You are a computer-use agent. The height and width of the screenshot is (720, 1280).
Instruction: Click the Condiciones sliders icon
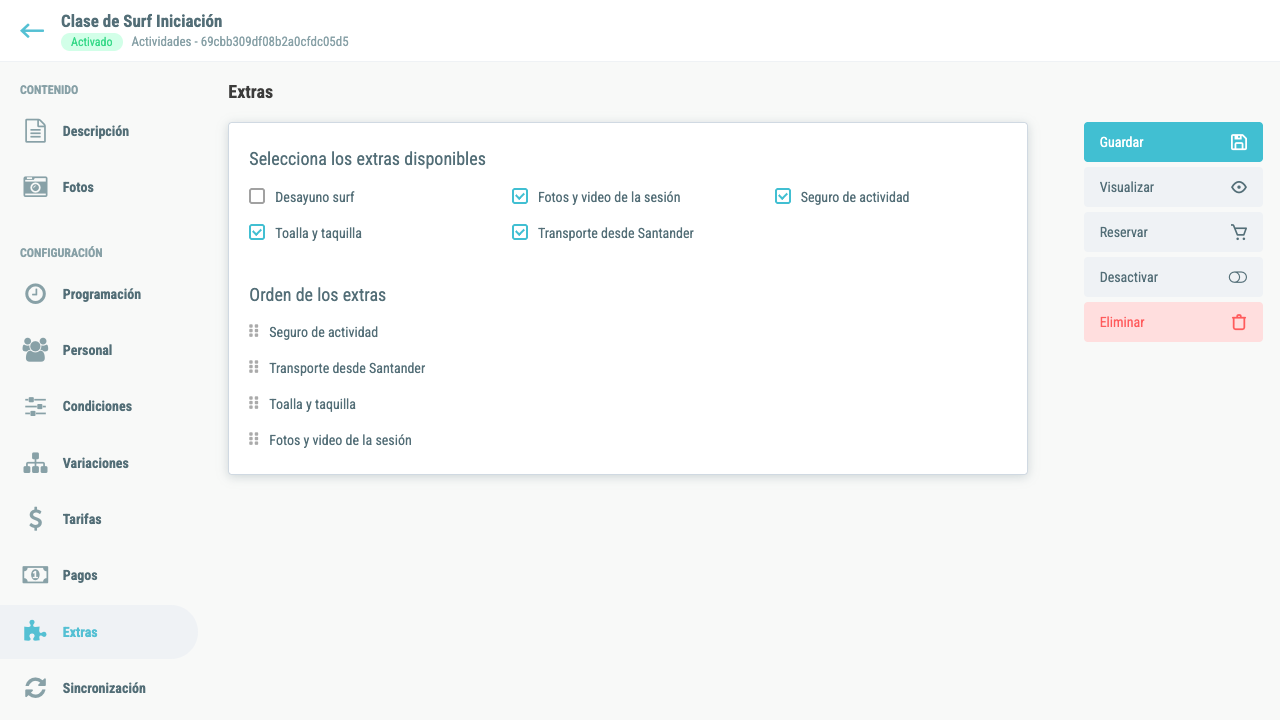35,406
